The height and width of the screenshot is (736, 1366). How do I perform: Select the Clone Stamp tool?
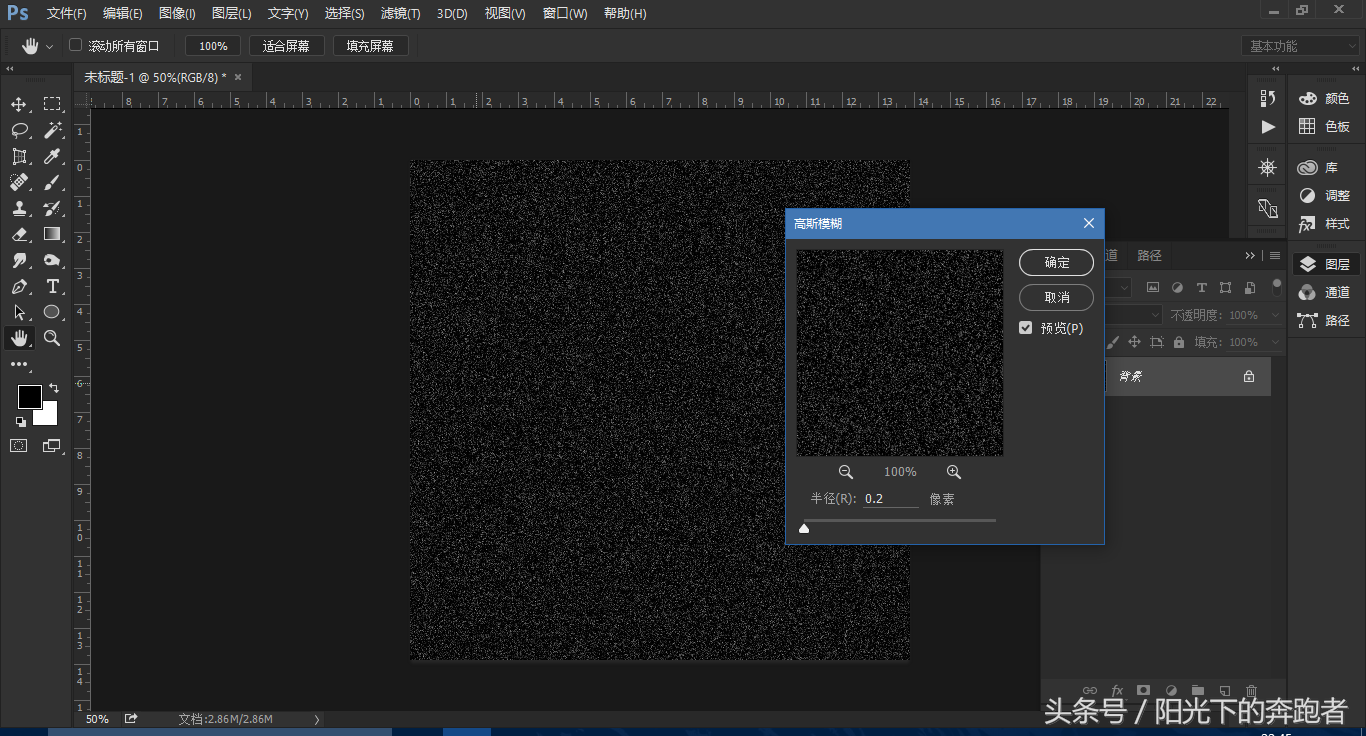(x=19, y=208)
